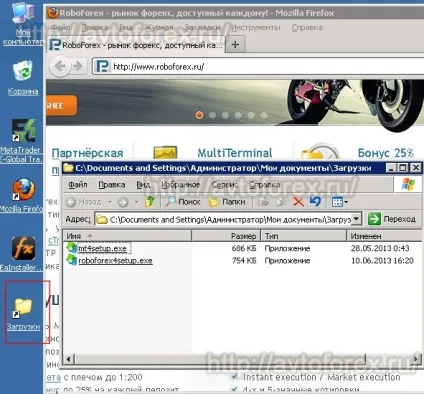Open Firefox Инструменты menu
This screenshot has width=424, height=394.
255,27
